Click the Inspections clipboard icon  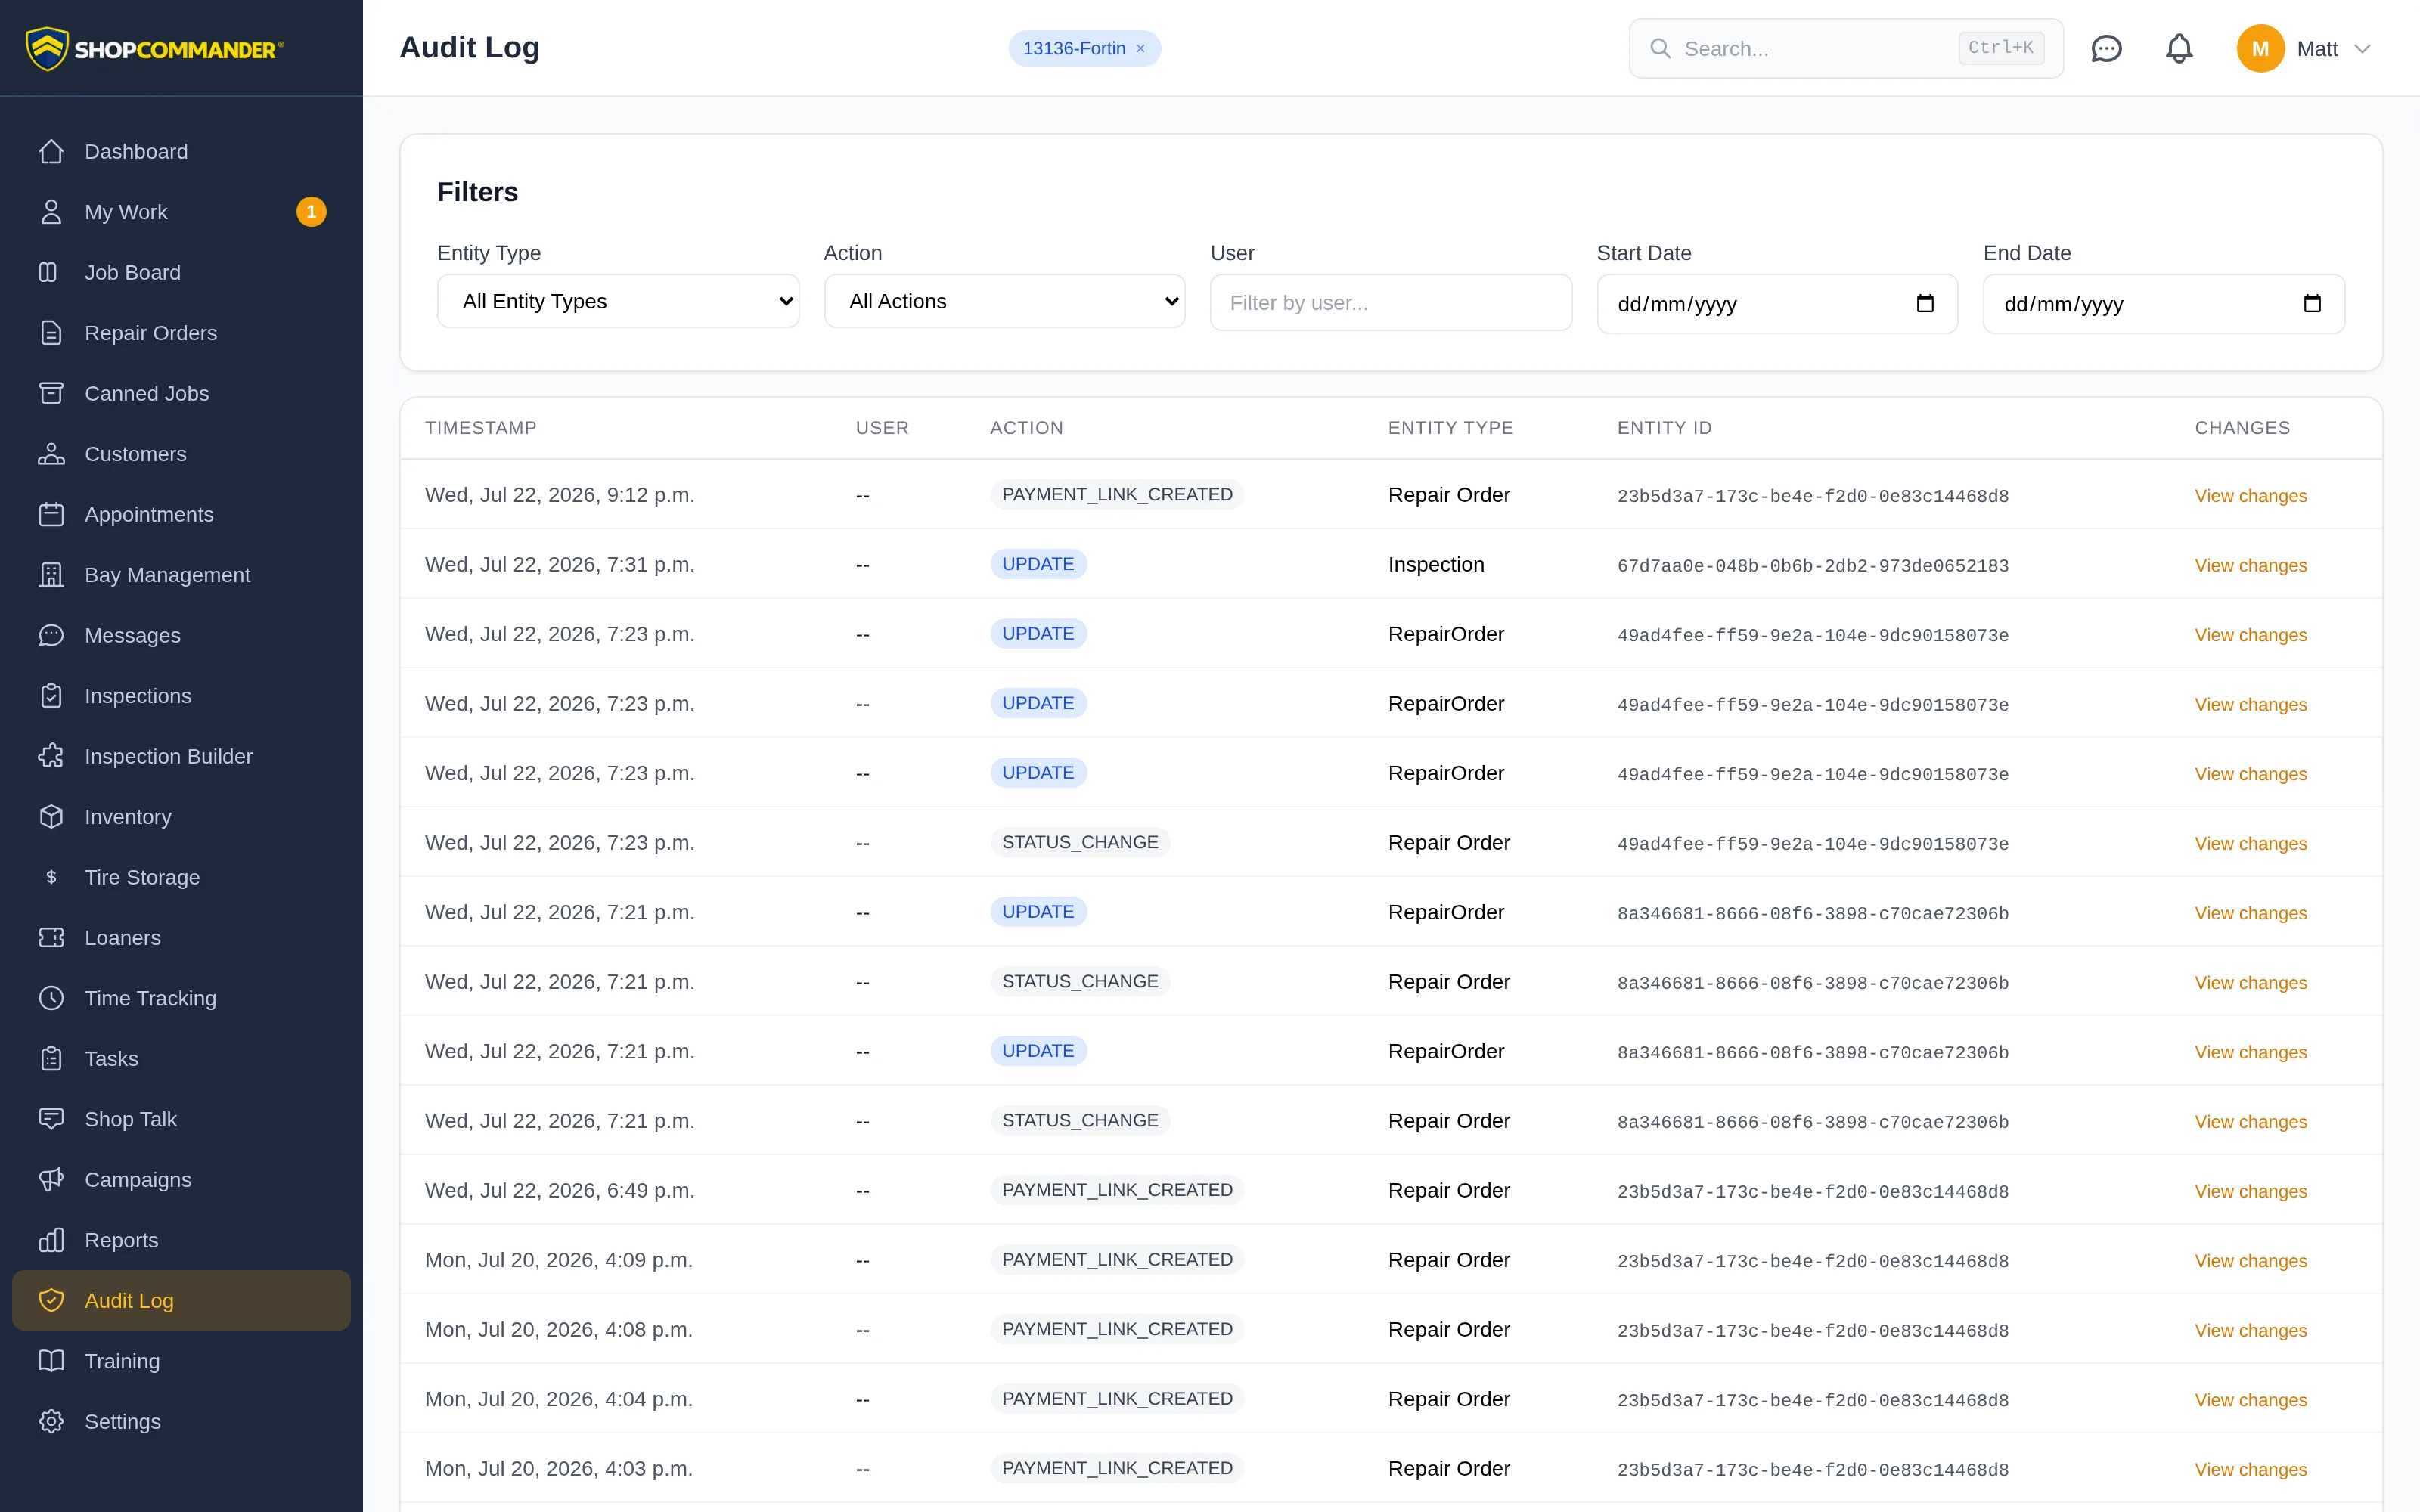51,696
